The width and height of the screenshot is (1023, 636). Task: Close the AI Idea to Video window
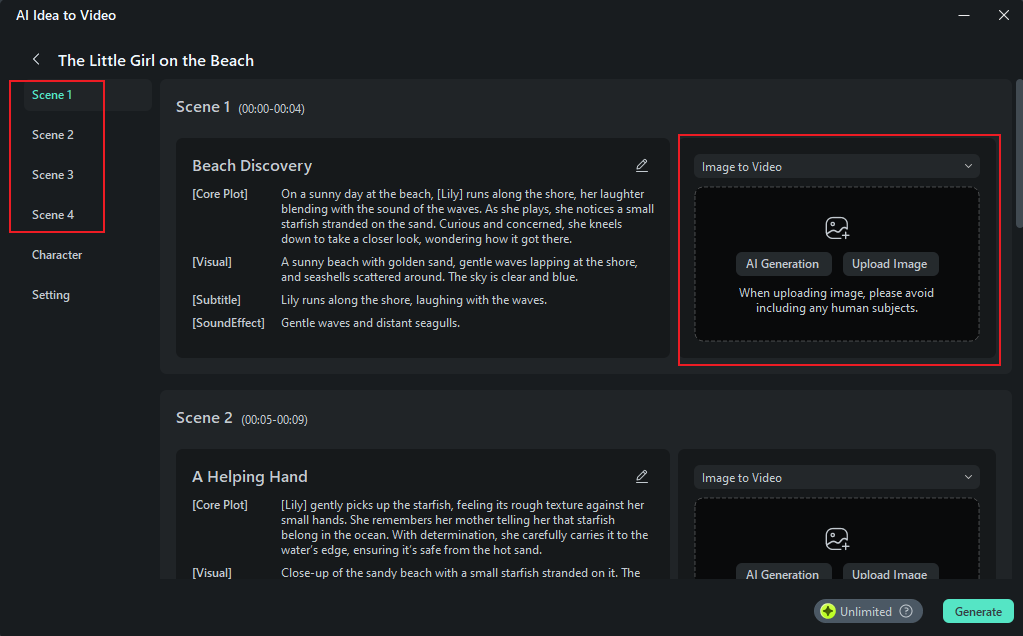coord(1004,15)
